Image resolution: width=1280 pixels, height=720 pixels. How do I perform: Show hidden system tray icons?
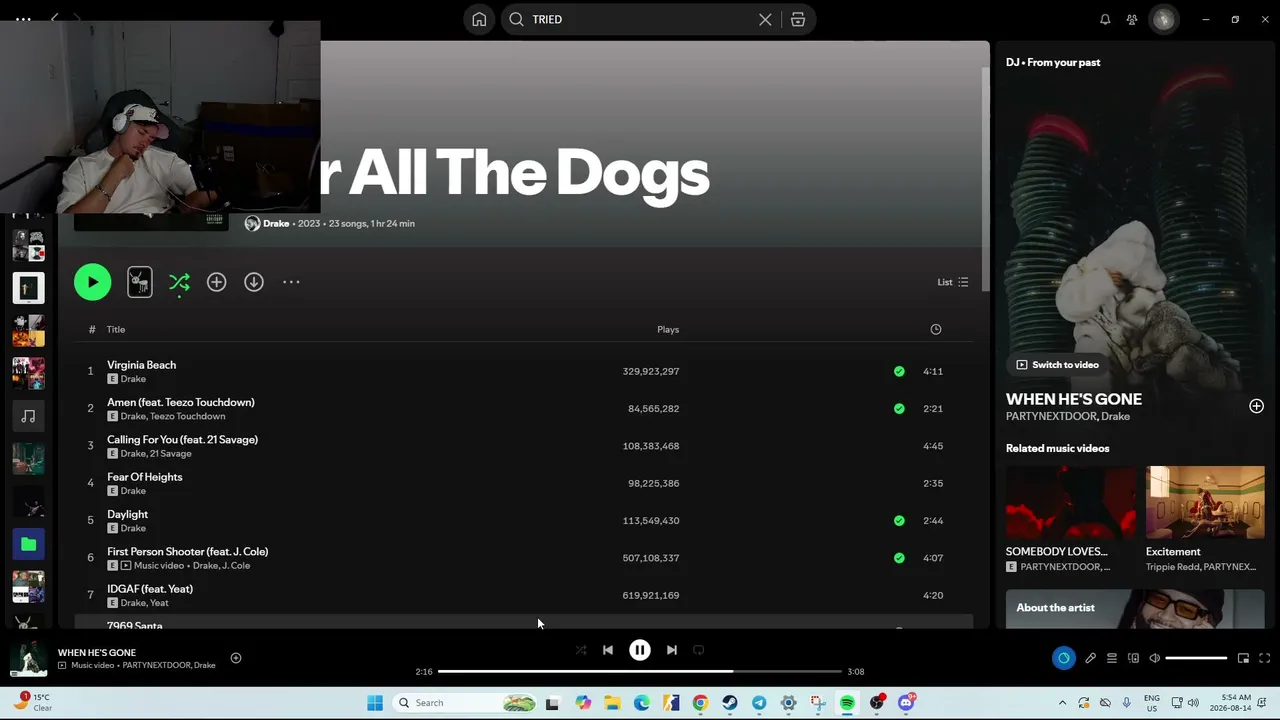click(x=1062, y=703)
